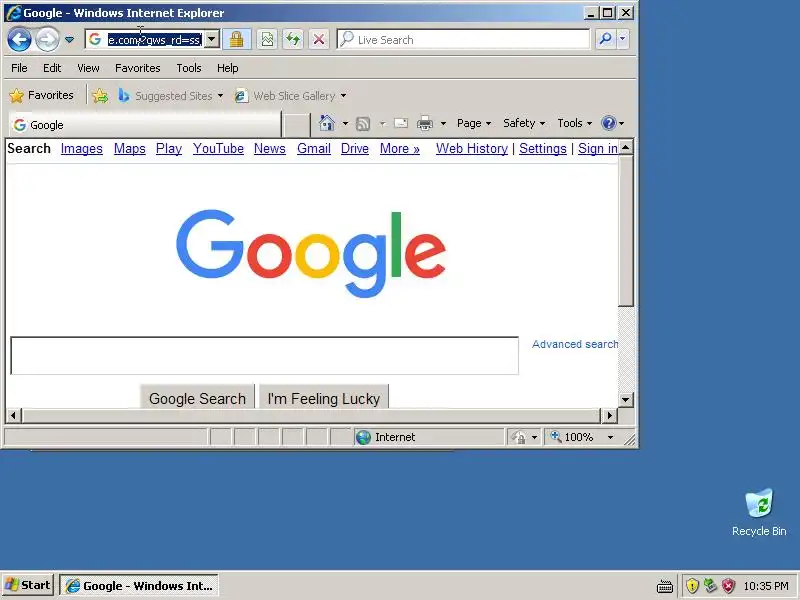Open Web Slice Gallery dropdown
Screen dimensions: 800x600
(290, 95)
